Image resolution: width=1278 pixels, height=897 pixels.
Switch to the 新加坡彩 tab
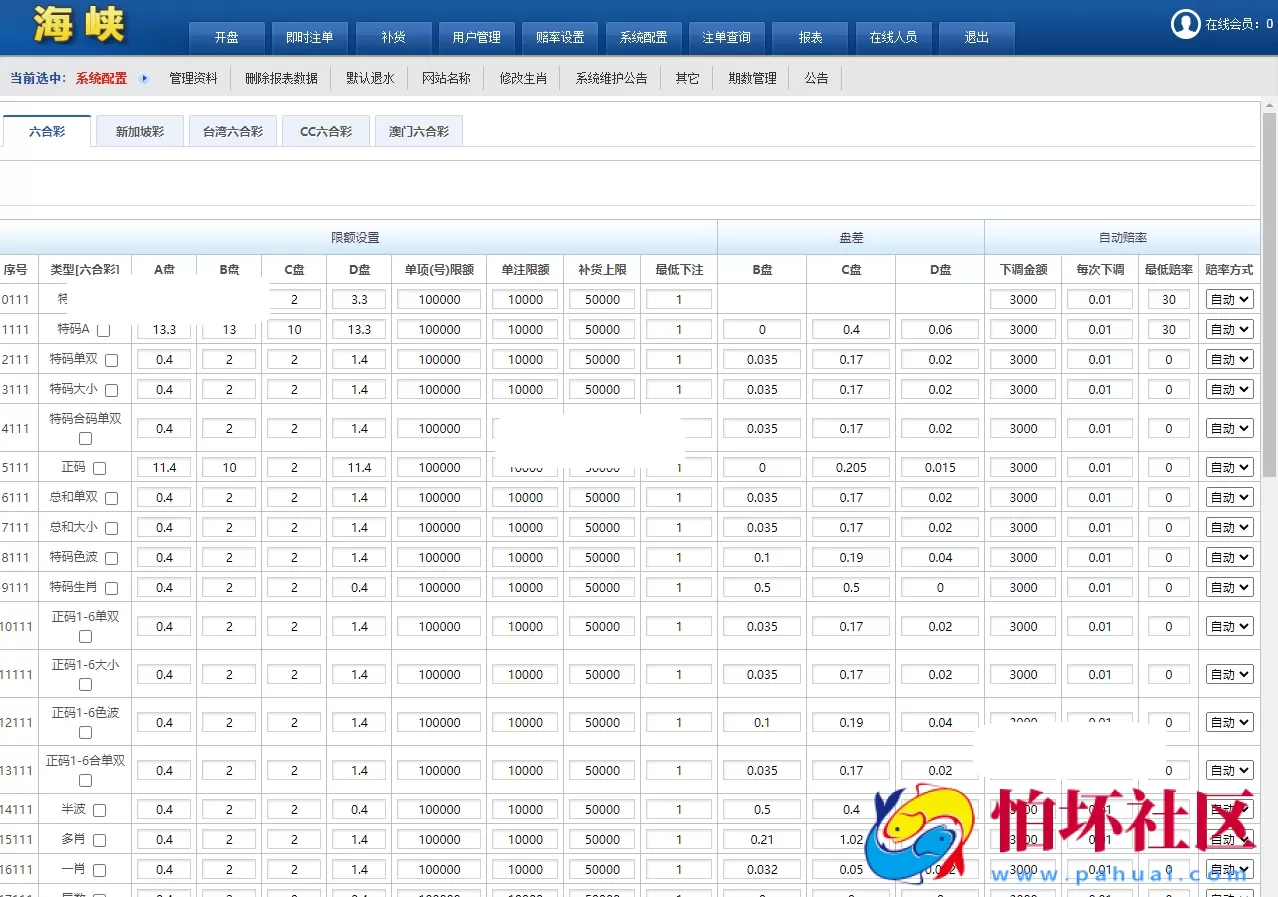pyautogui.click(x=139, y=130)
